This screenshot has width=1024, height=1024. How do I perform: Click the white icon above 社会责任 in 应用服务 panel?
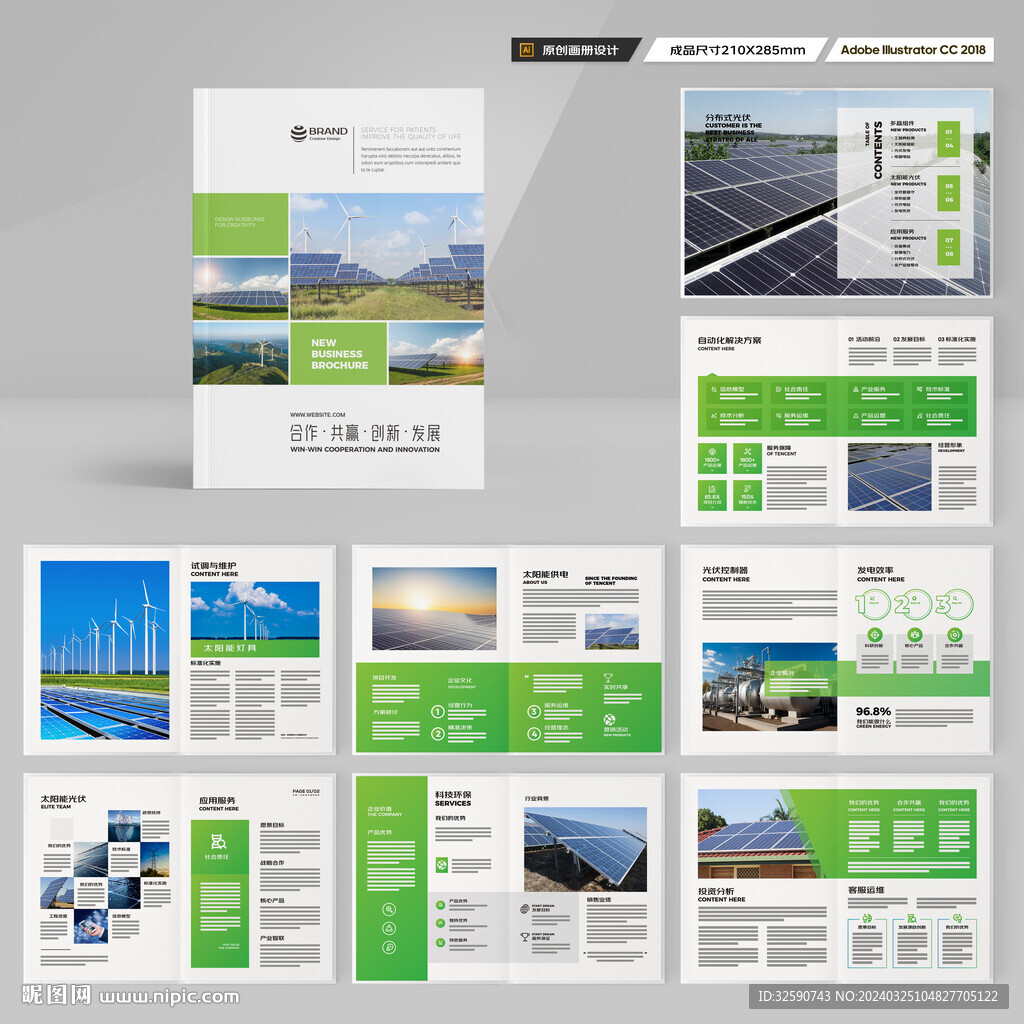(218, 841)
